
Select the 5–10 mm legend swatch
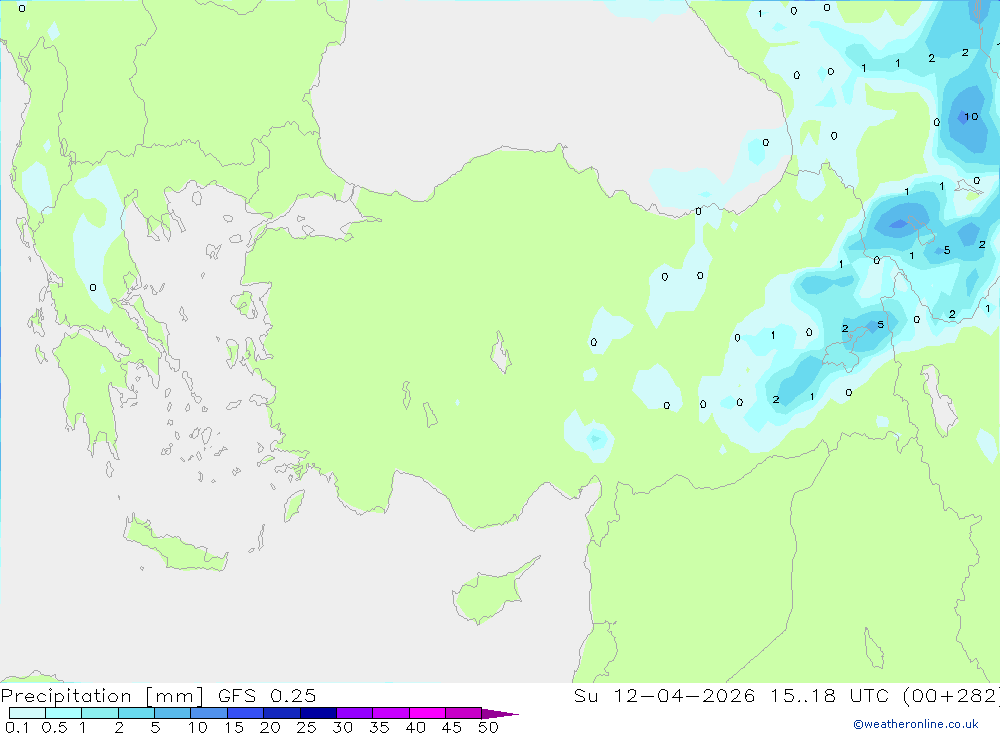(173, 713)
